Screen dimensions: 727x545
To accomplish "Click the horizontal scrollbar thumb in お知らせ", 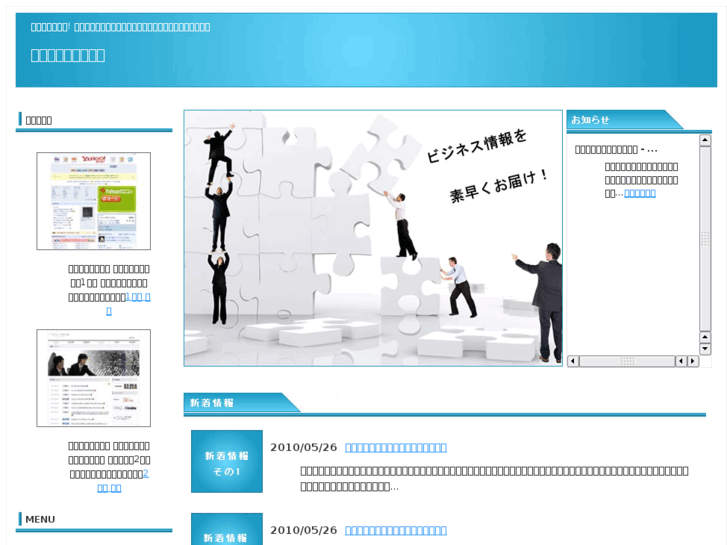I will [627, 361].
